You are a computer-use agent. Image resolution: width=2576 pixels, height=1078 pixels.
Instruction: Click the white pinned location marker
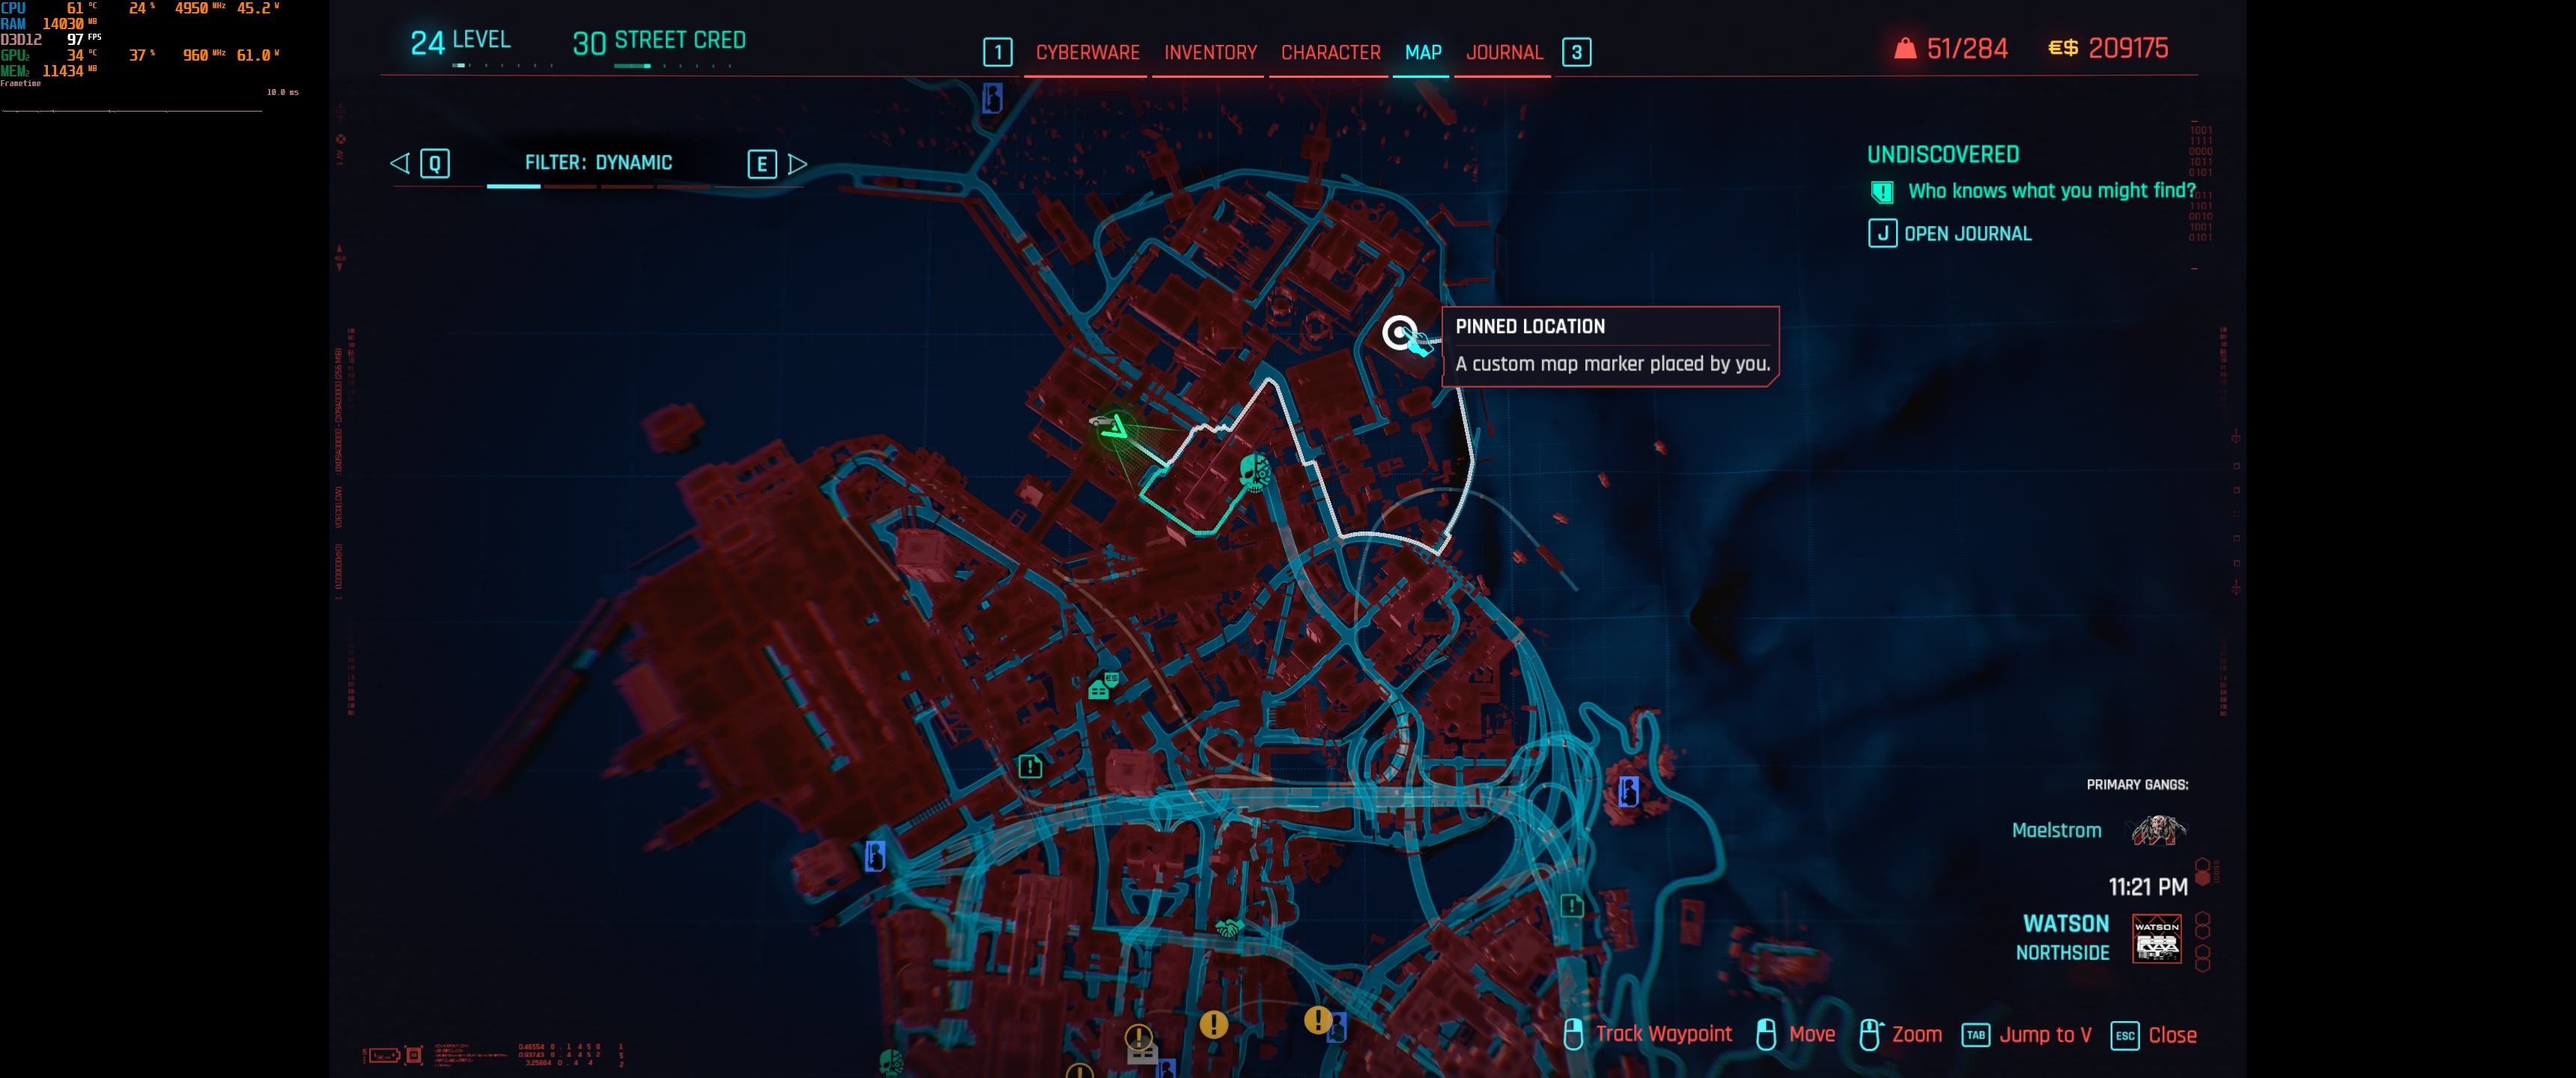click(1399, 332)
